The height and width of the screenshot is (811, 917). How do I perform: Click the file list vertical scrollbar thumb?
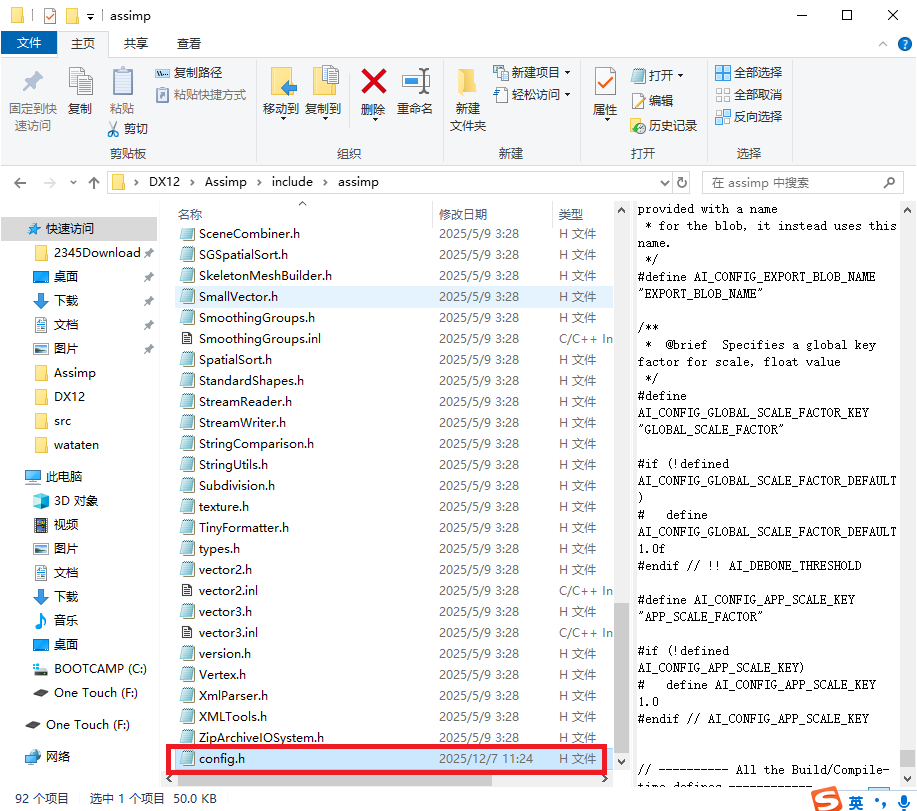pos(621,677)
